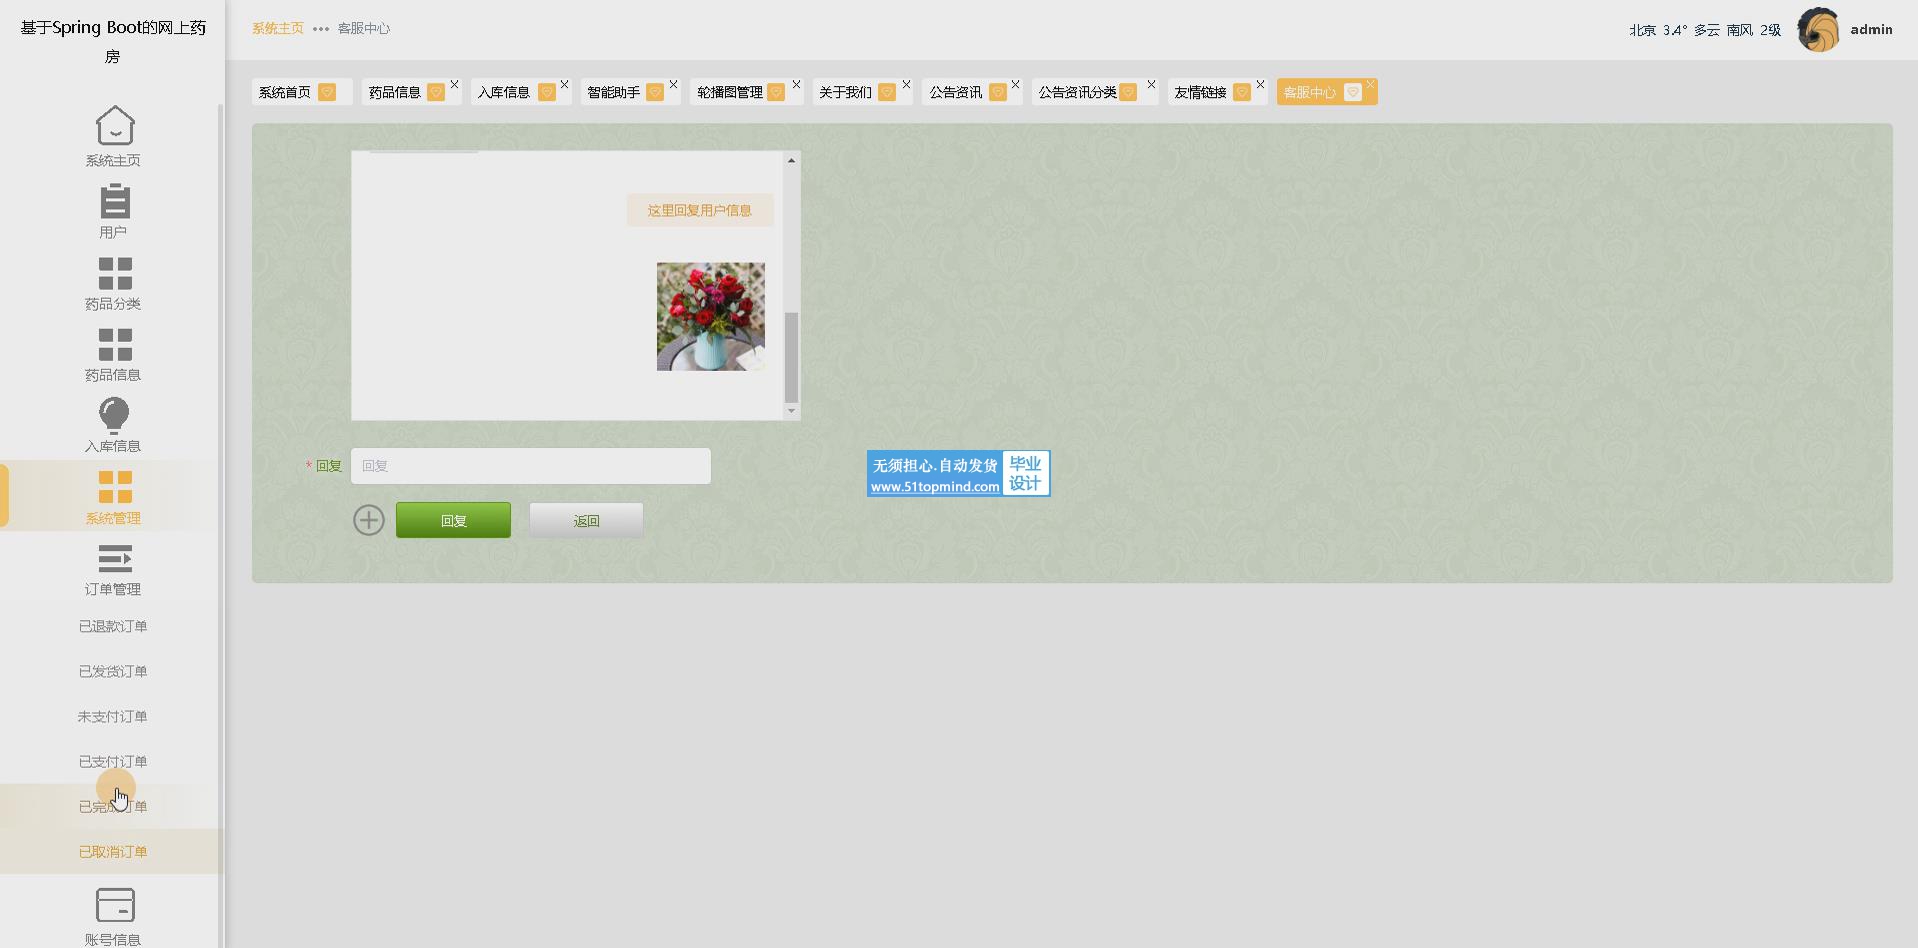This screenshot has width=1918, height=948.
Task: Expand the 订单管理 sidebar section
Action: pyautogui.click(x=113, y=570)
